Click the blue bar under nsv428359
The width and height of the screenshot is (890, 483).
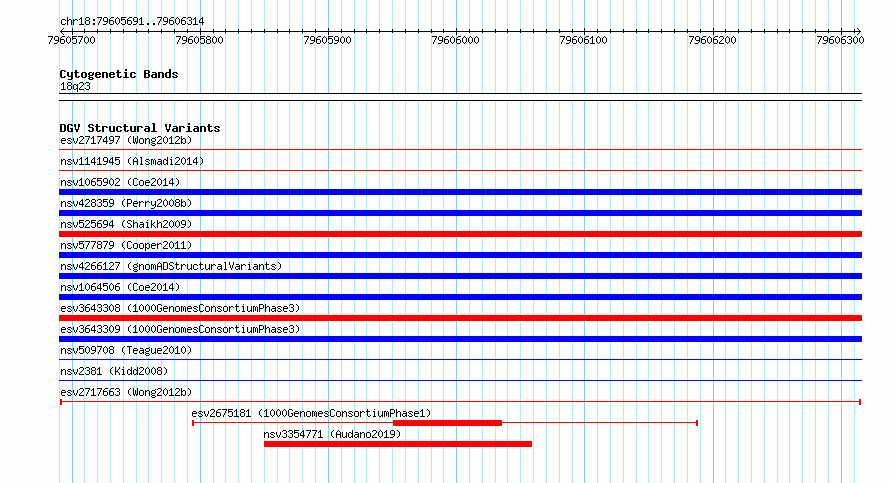(x=460, y=213)
